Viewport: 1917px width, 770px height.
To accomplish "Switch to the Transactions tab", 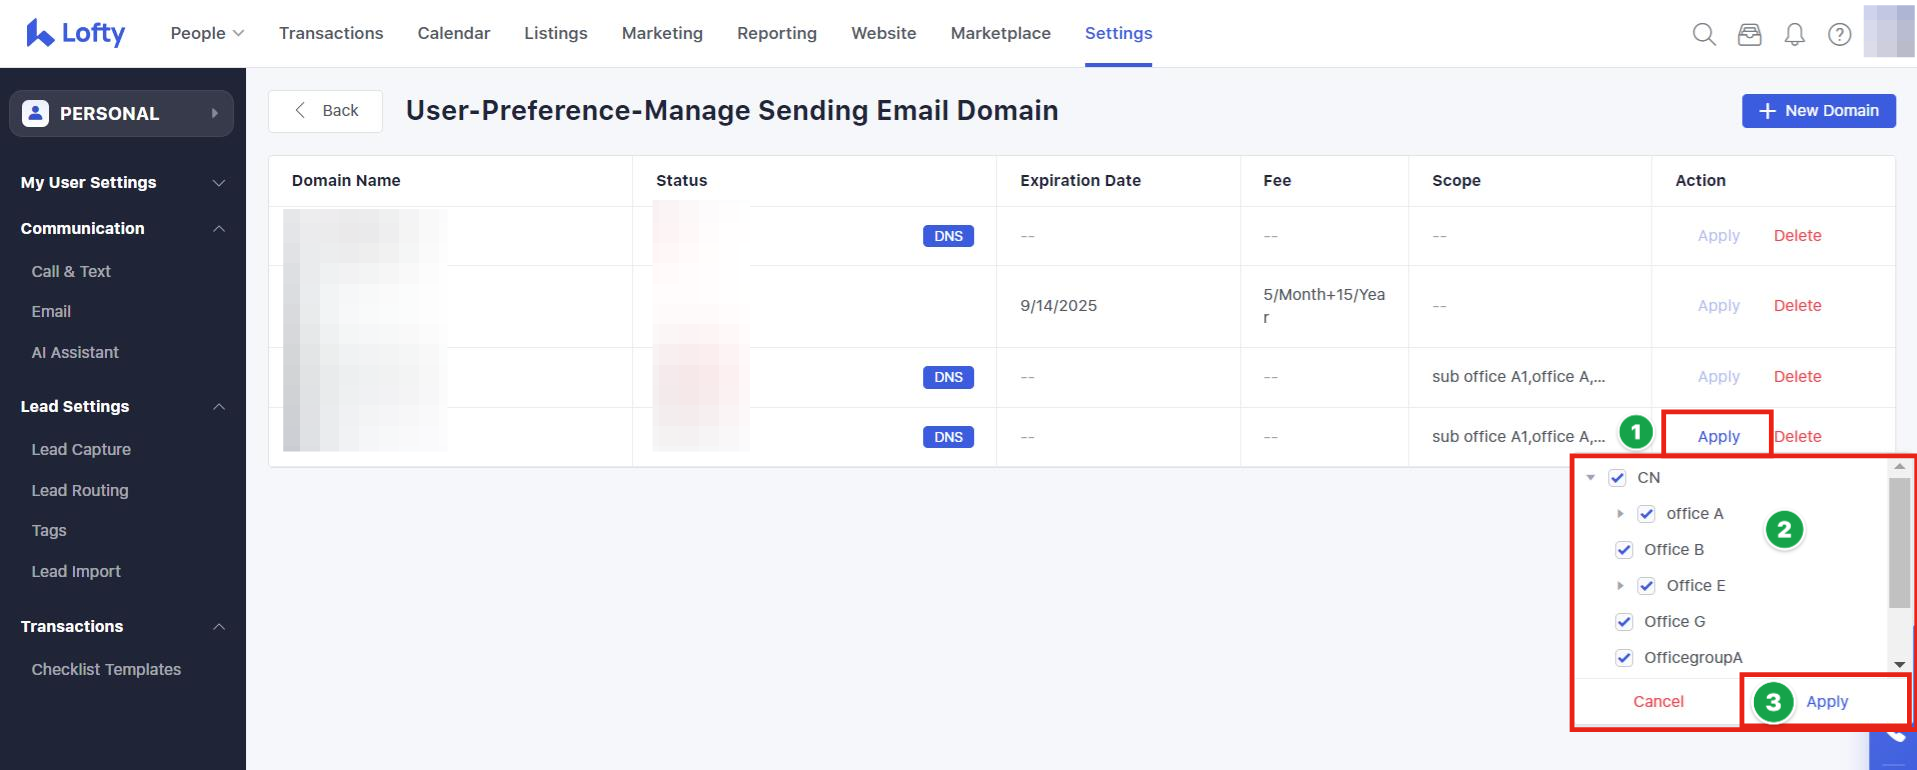I will point(331,33).
